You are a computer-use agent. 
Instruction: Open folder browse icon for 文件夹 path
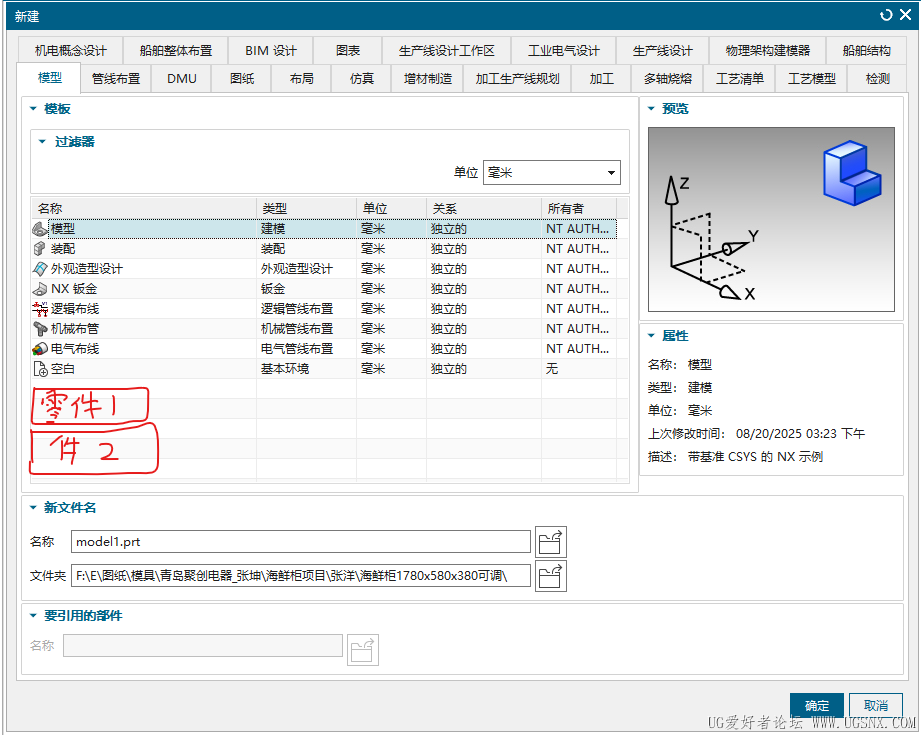tap(551, 575)
